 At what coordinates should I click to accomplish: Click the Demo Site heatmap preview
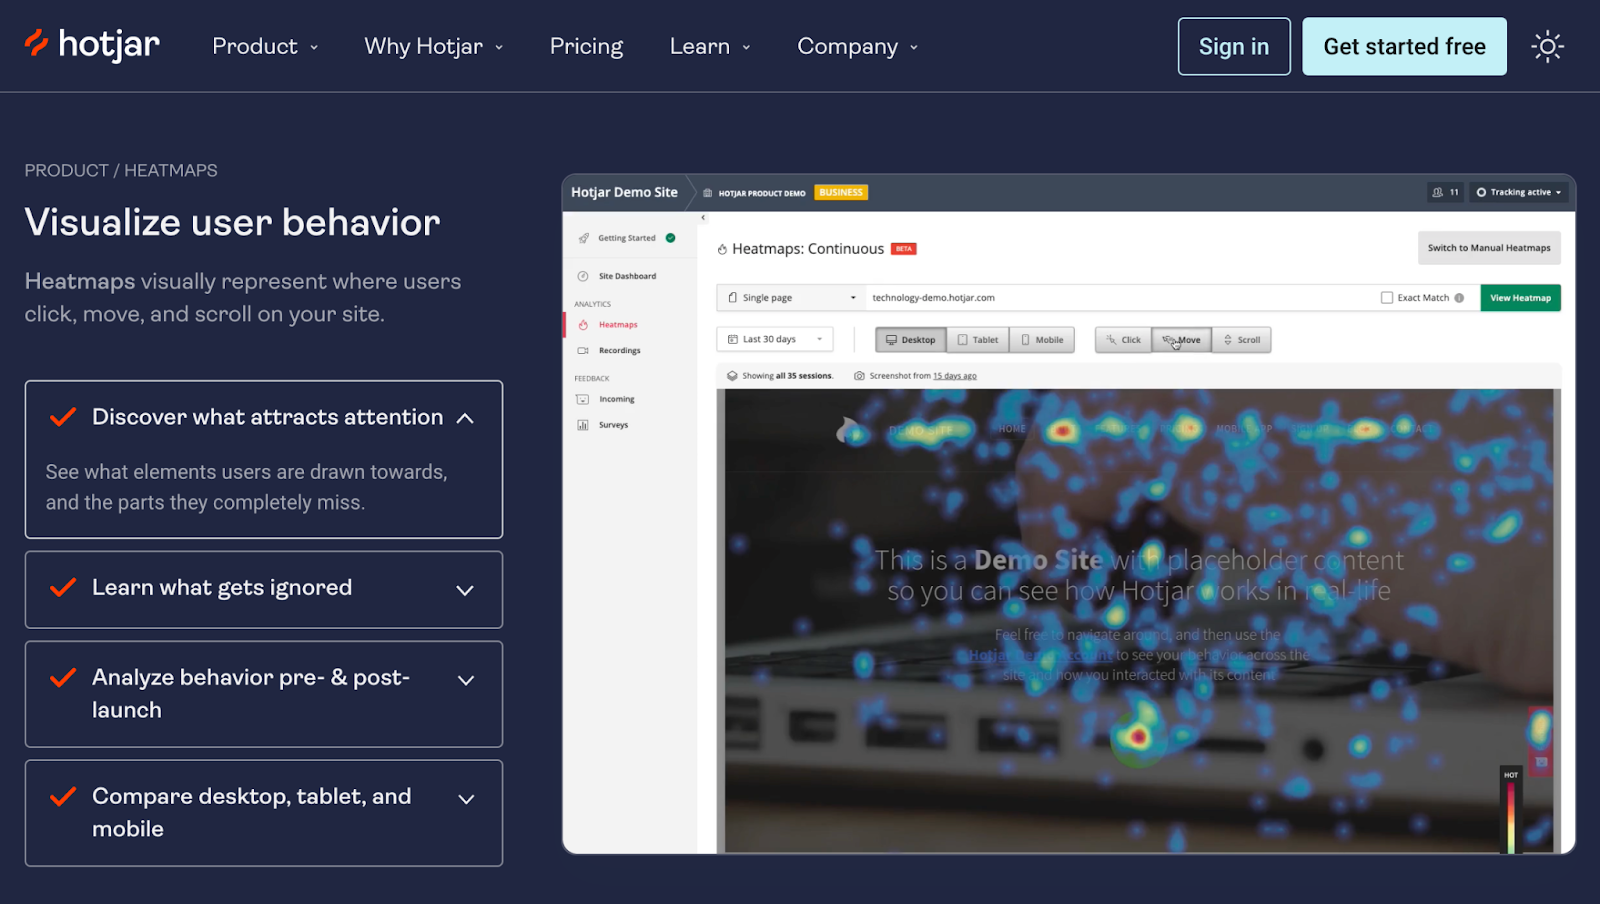1139,621
